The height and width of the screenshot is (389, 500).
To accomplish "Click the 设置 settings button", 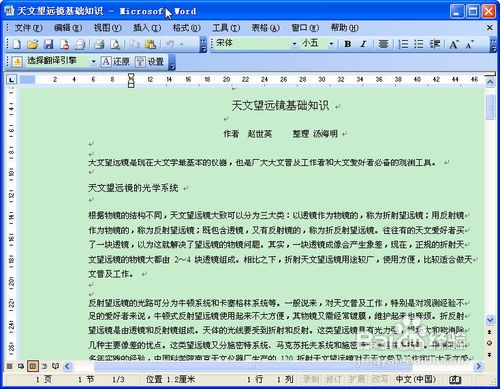I will [x=150, y=62].
